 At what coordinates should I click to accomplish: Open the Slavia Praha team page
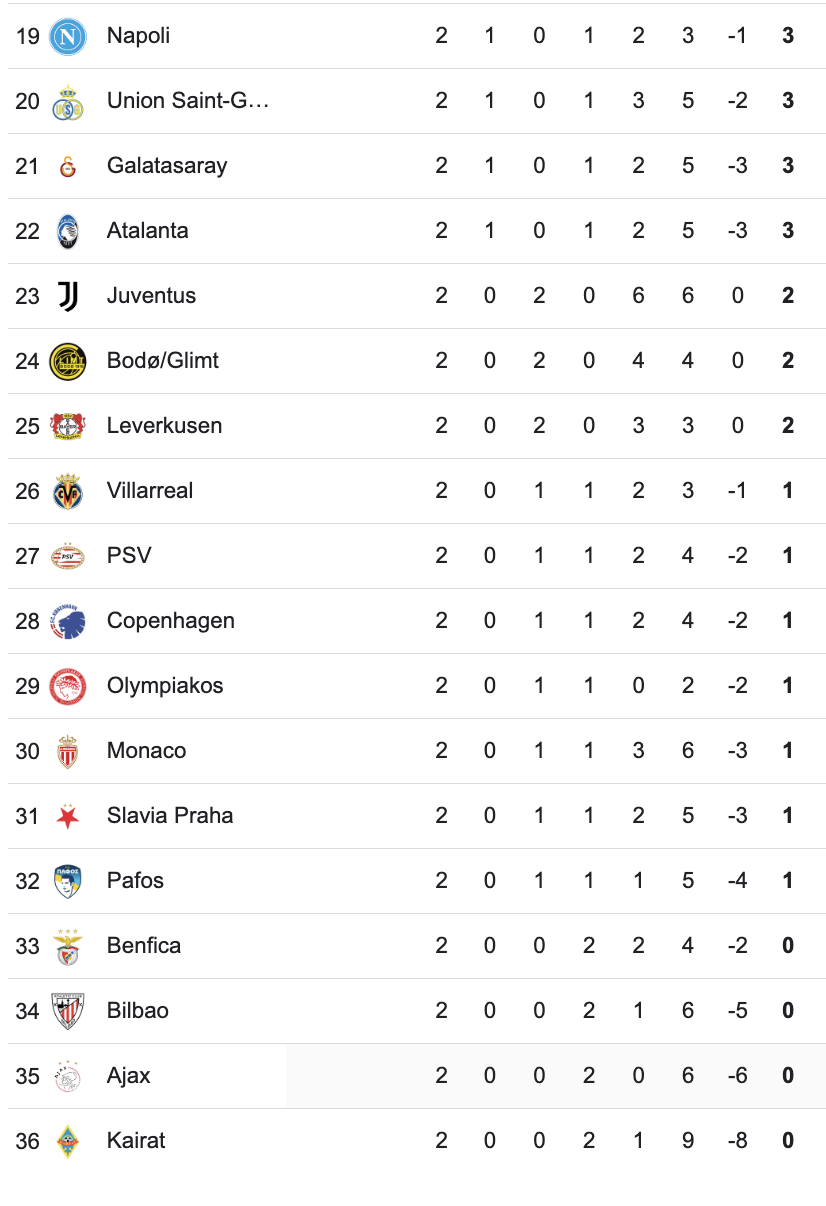[x=170, y=816]
